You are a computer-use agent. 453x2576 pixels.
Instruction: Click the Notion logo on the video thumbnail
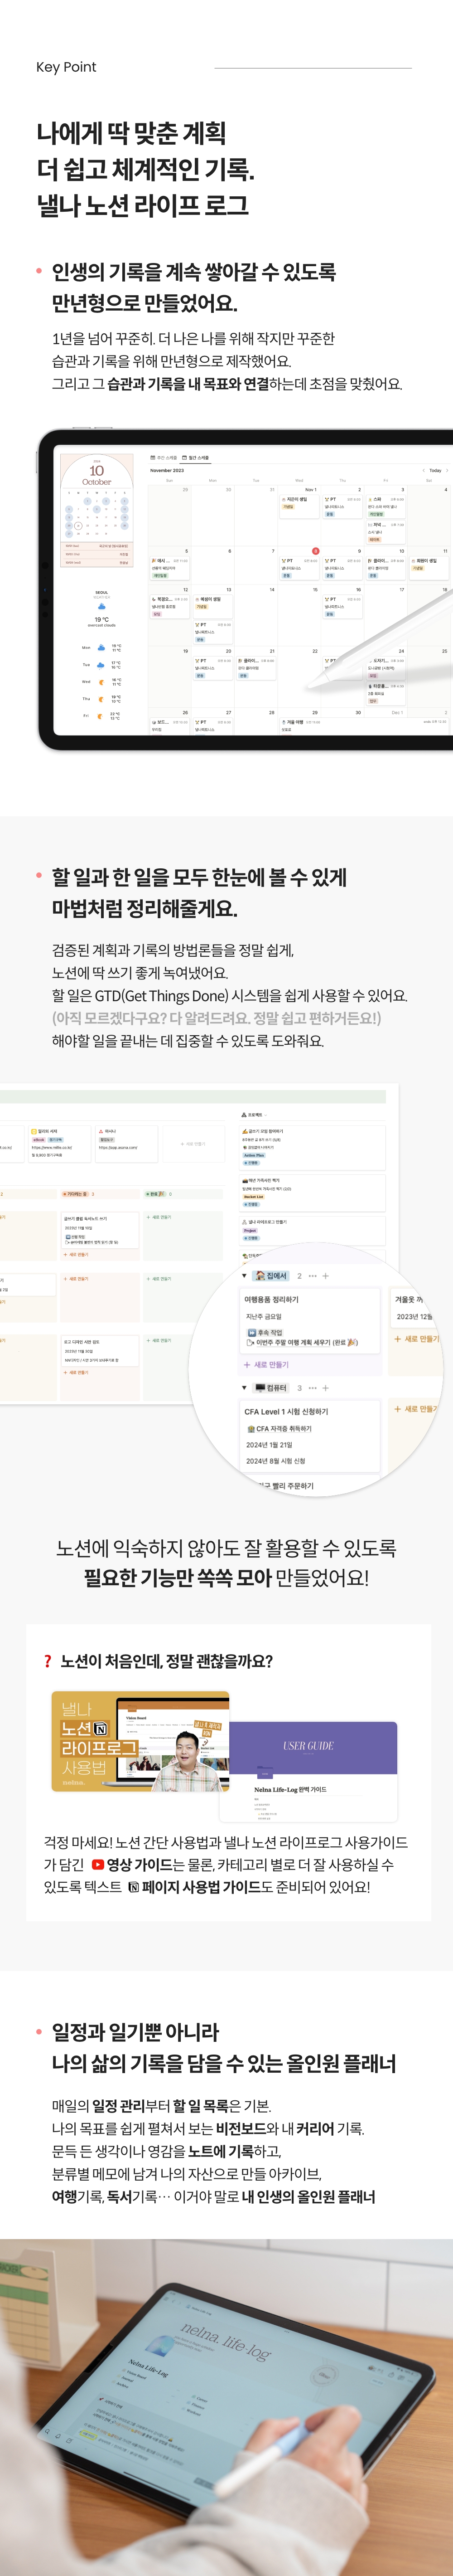[x=101, y=1728]
